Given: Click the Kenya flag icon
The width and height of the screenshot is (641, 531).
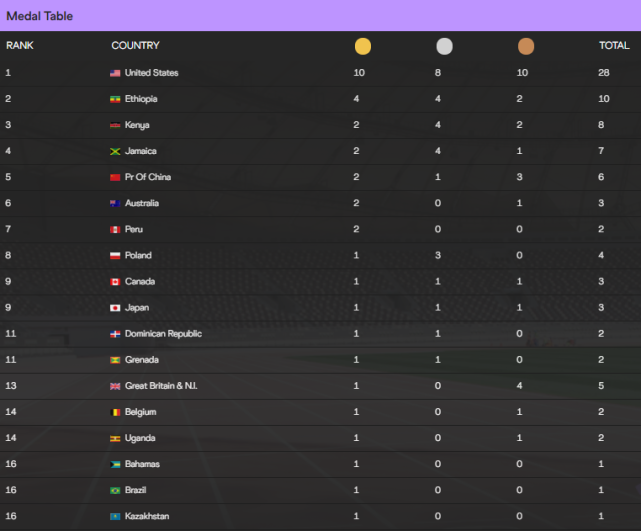Looking at the screenshot, I should tap(115, 125).
